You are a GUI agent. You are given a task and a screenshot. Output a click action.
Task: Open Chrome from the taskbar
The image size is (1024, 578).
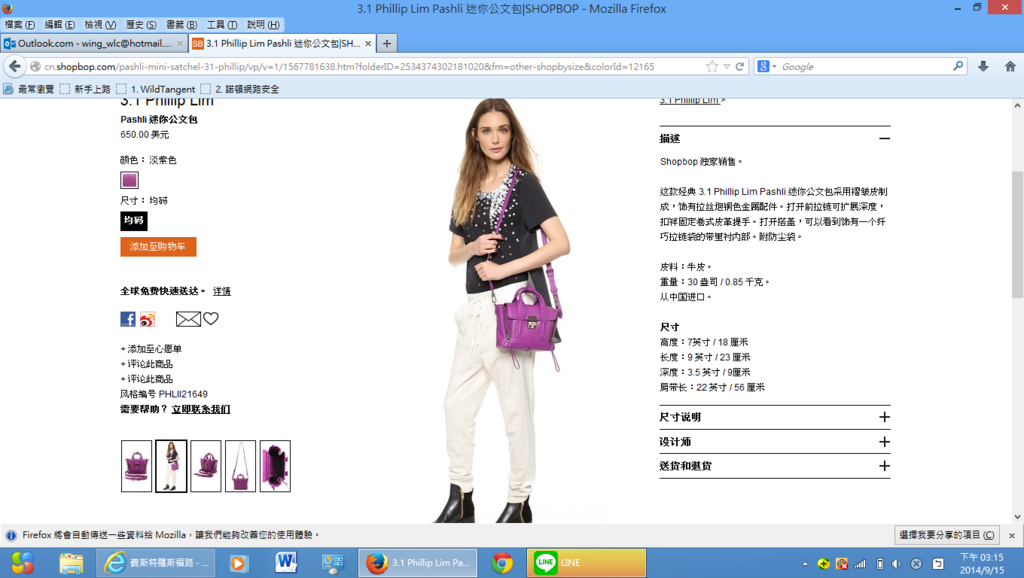(502, 562)
